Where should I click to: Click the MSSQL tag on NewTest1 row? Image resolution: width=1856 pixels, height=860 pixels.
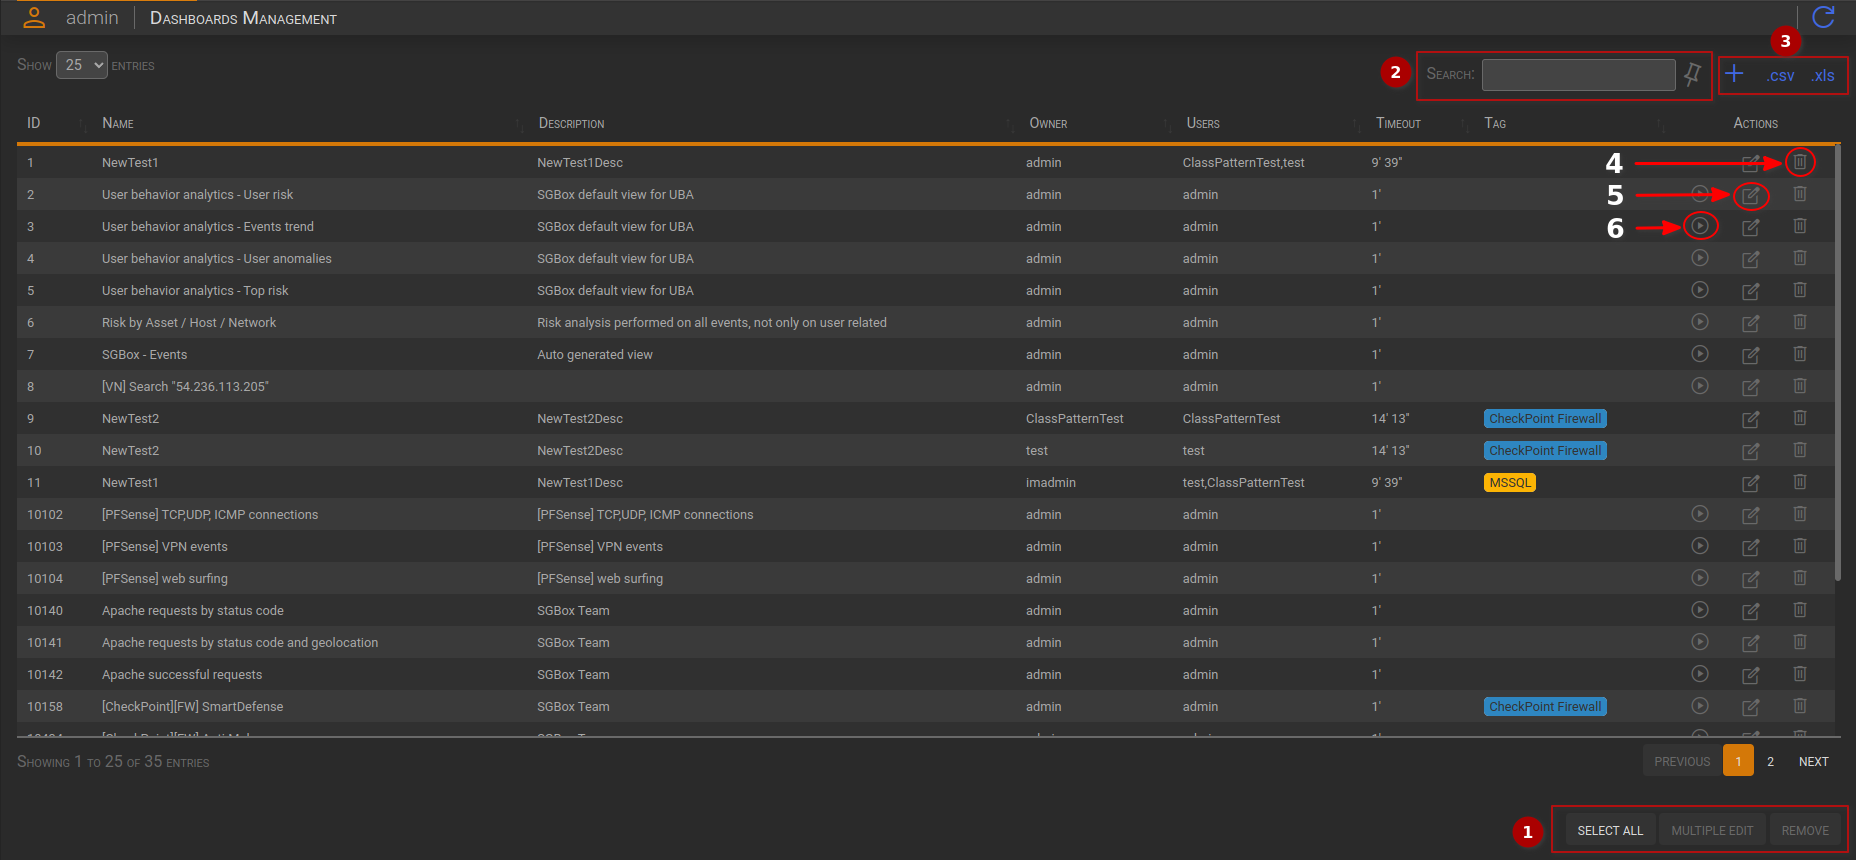[1509, 483]
